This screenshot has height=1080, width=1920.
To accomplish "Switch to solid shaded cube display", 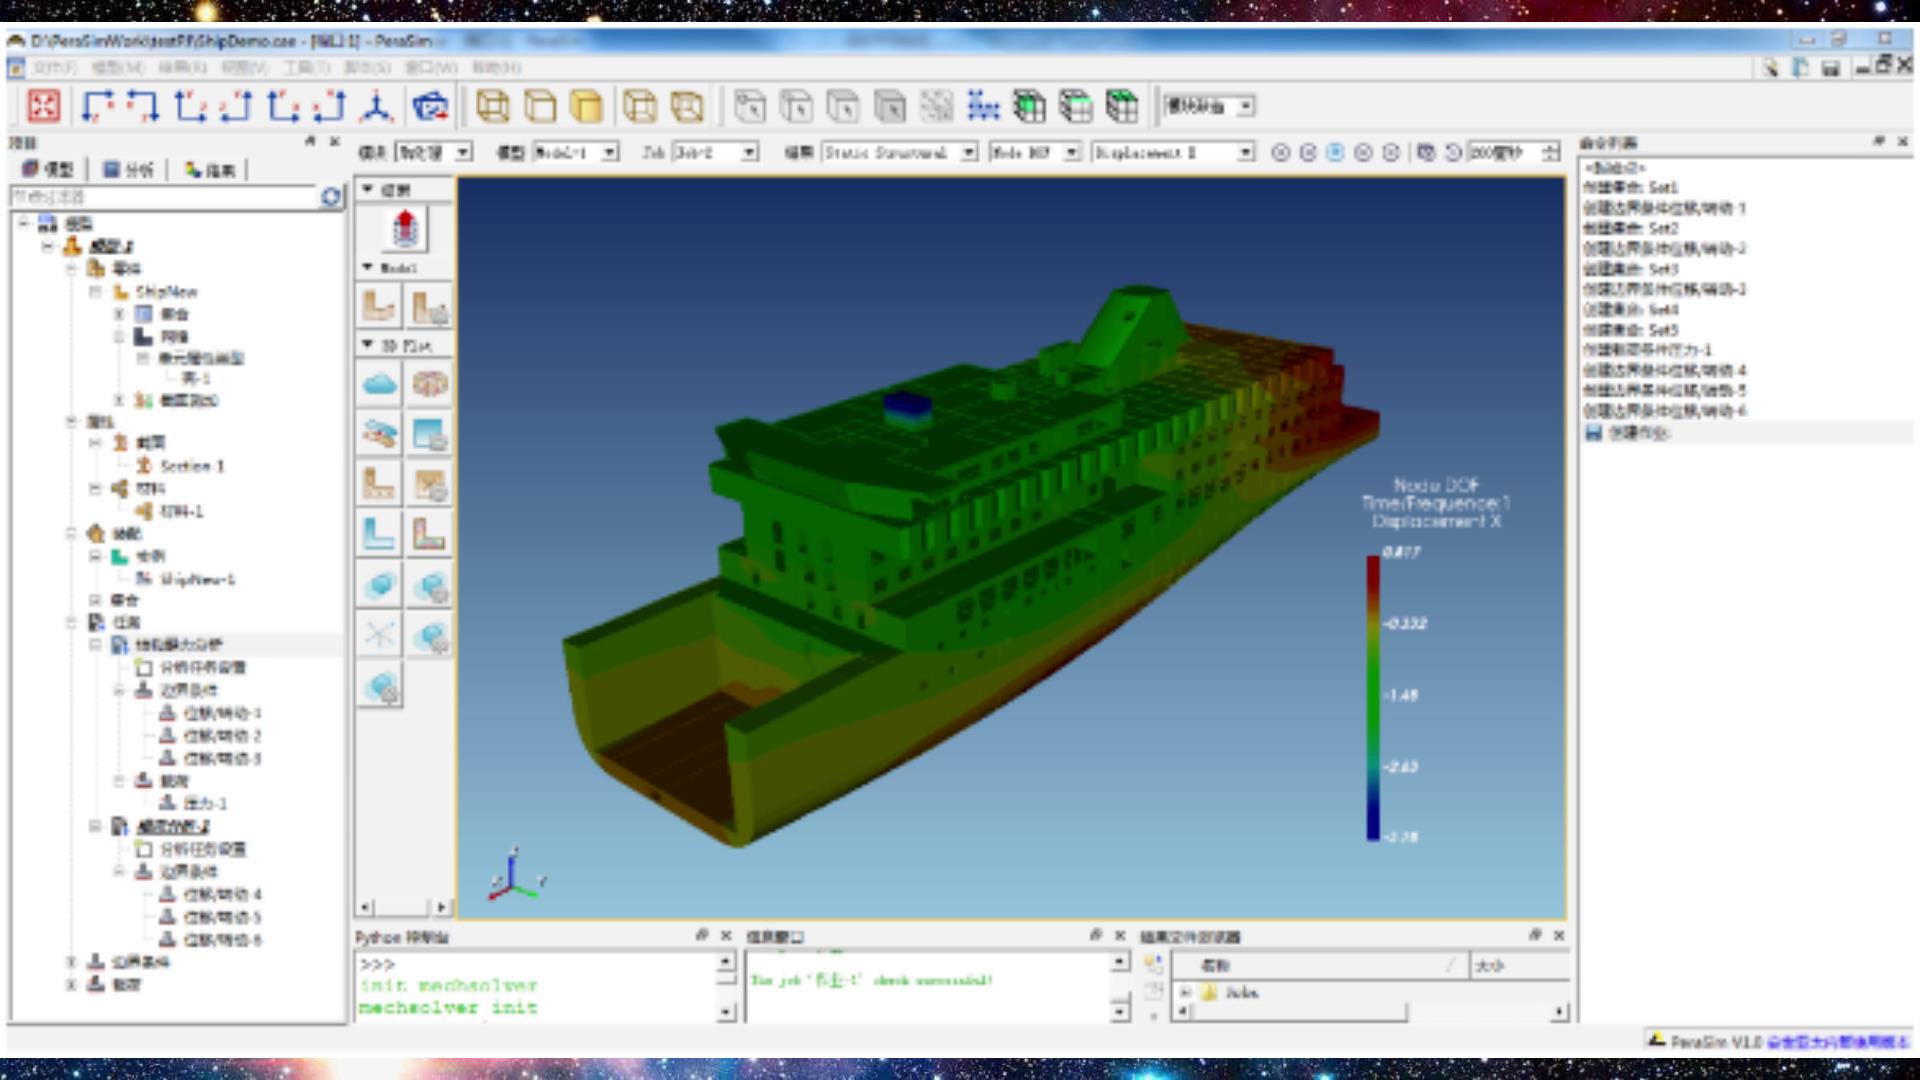I will pos(586,106).
